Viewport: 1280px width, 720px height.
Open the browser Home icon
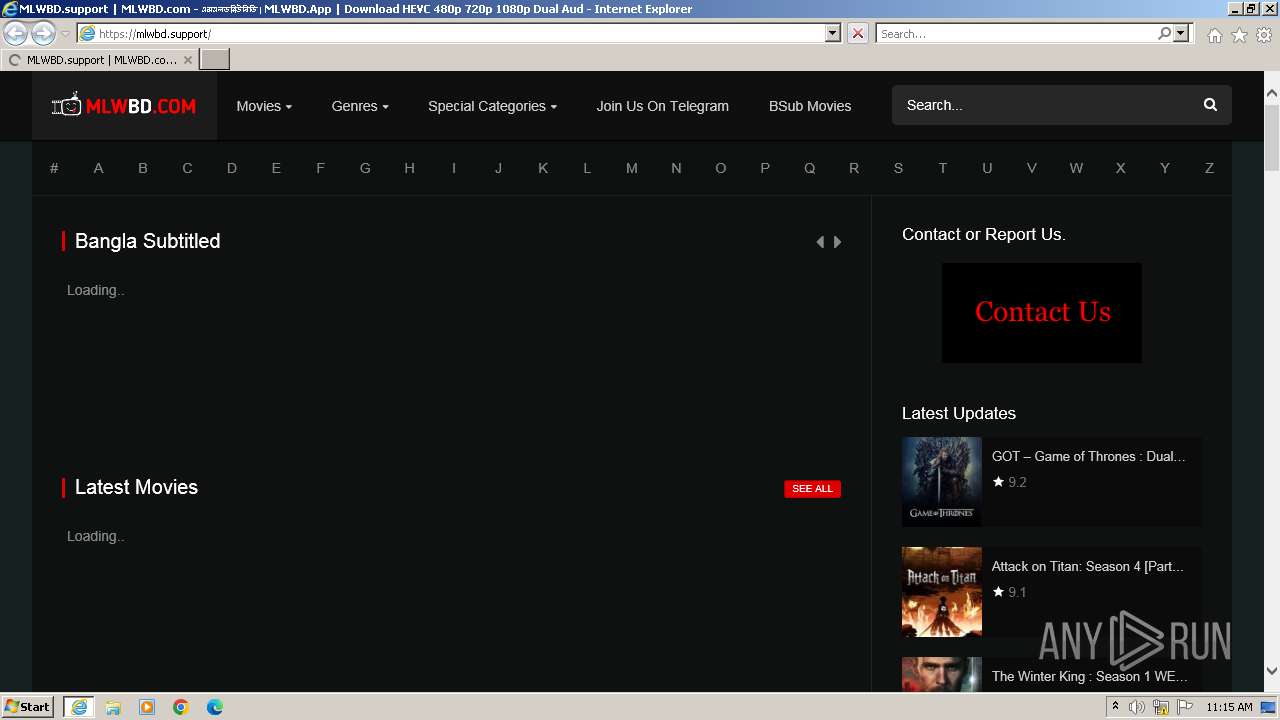coord(1214,35)
